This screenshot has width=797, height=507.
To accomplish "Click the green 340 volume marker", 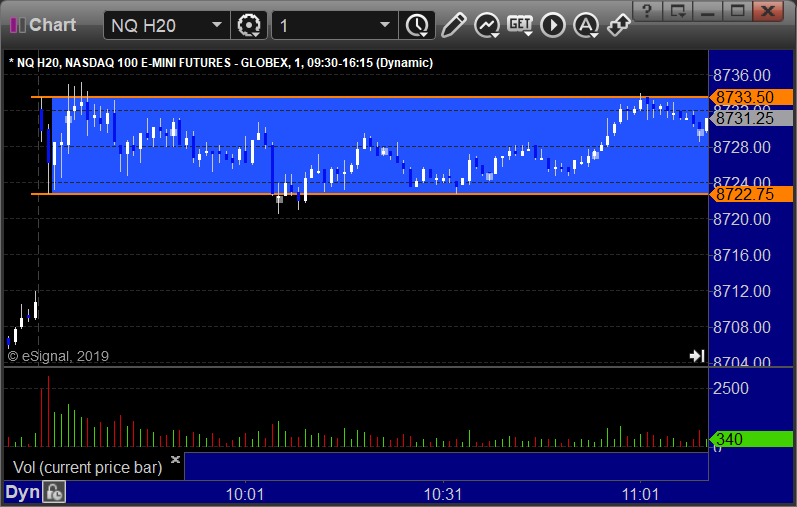I will point(751,439).
